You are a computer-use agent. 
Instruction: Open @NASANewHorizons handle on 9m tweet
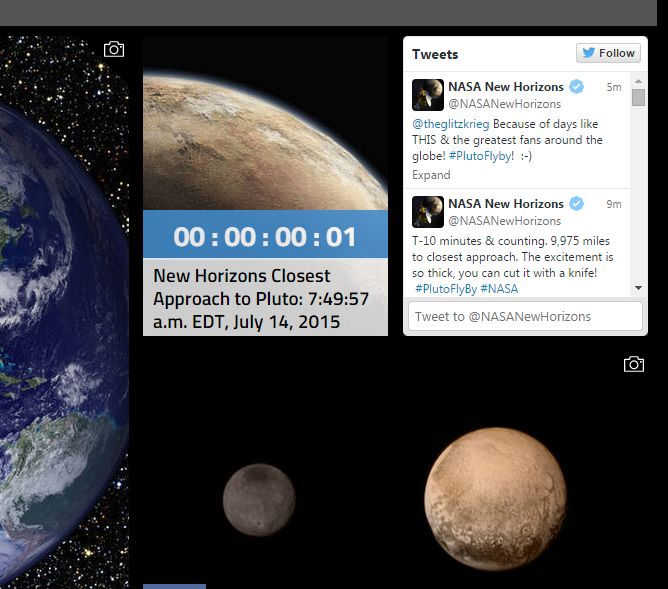504,221
